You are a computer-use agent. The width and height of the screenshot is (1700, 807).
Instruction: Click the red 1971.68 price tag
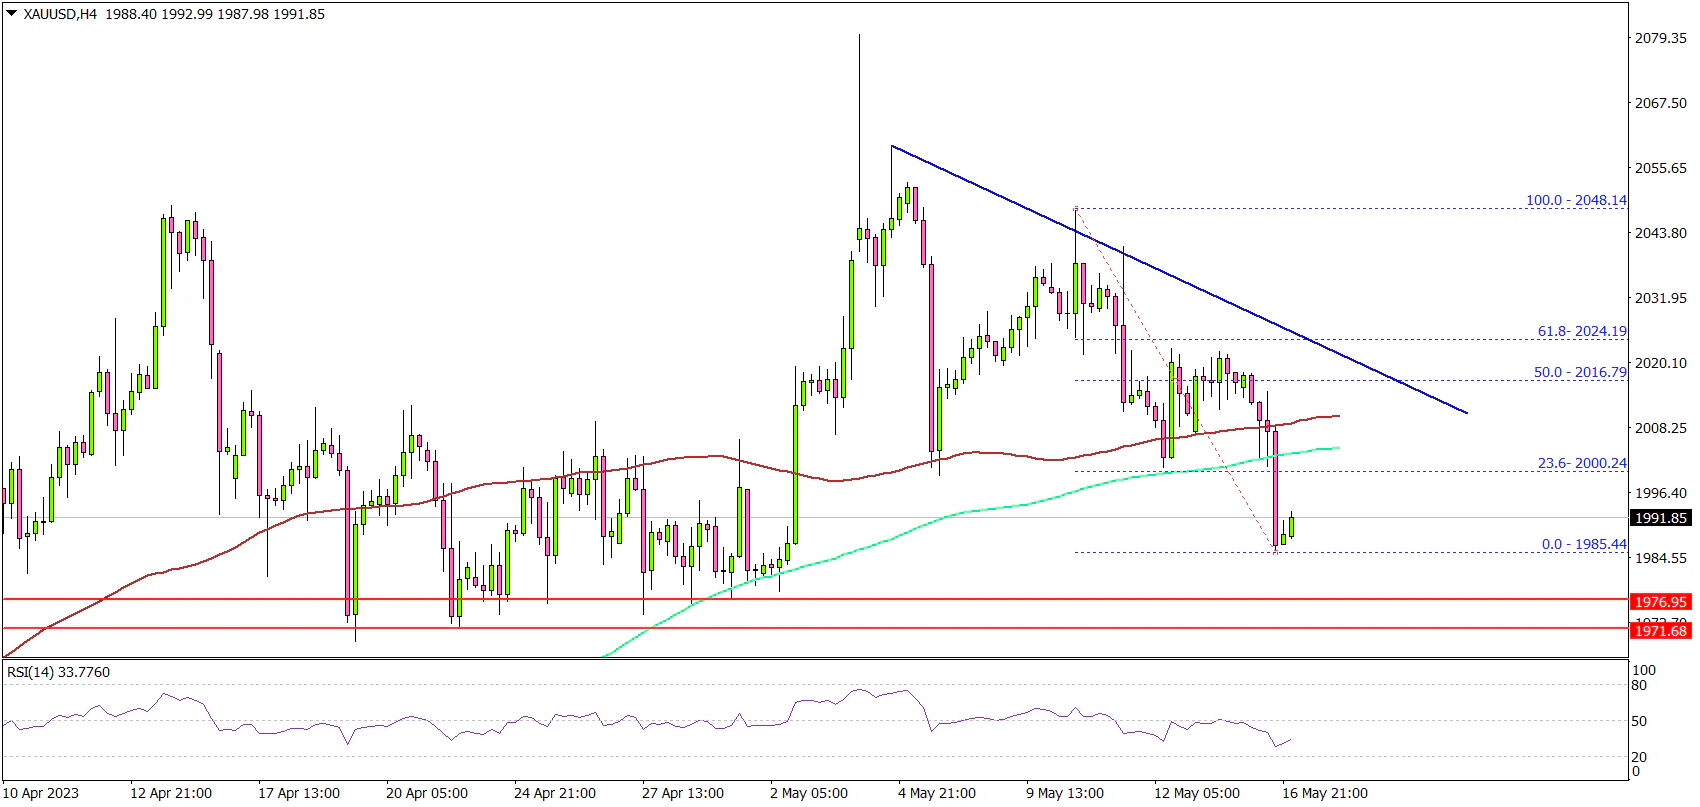[1660, 630]
